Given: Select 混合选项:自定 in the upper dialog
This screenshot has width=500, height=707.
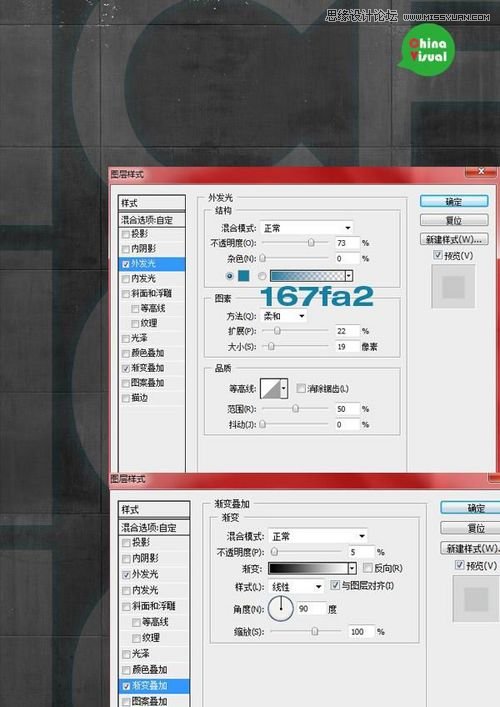Looking at the screenshot, I should pyautogui.click(x=152, y=220).
